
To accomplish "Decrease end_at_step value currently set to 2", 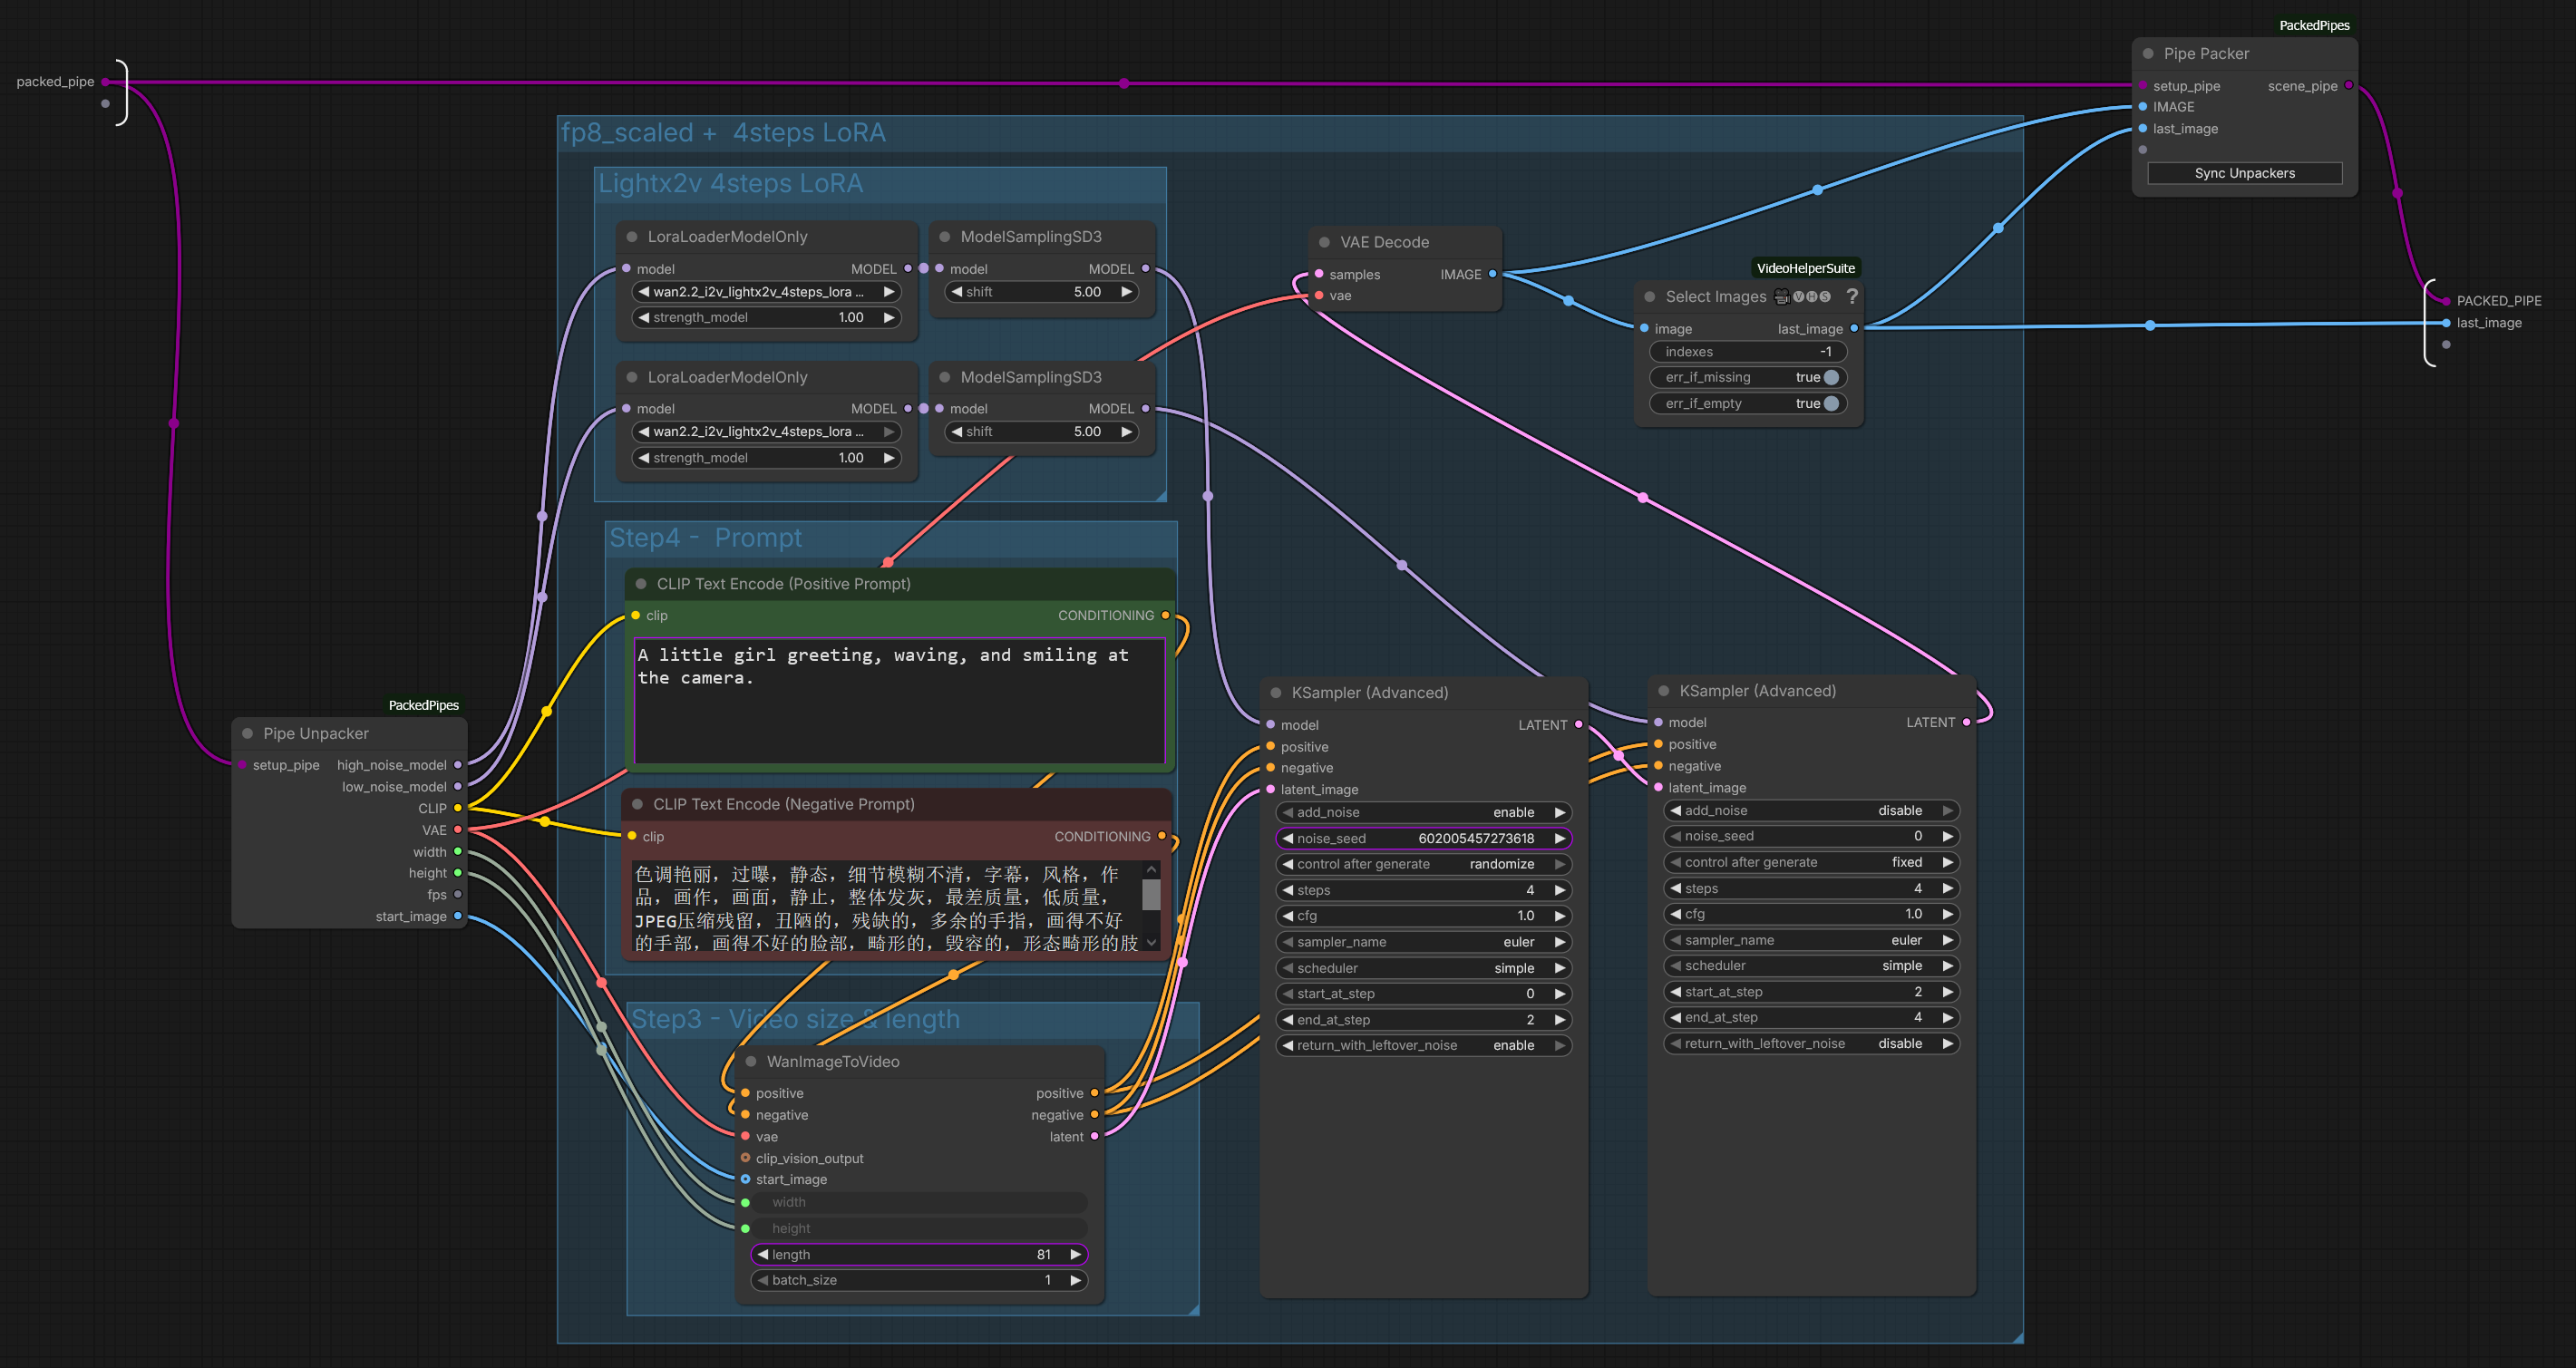I will click(x=1288, y=1019).
